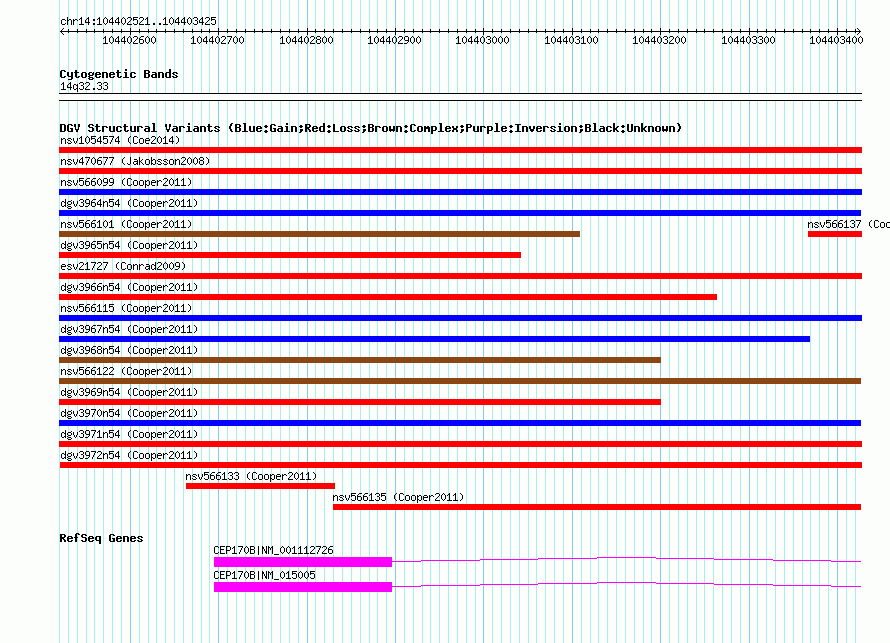
Task: Click the blue dgv3967n54 gain bar
Action: pos(434,339)
